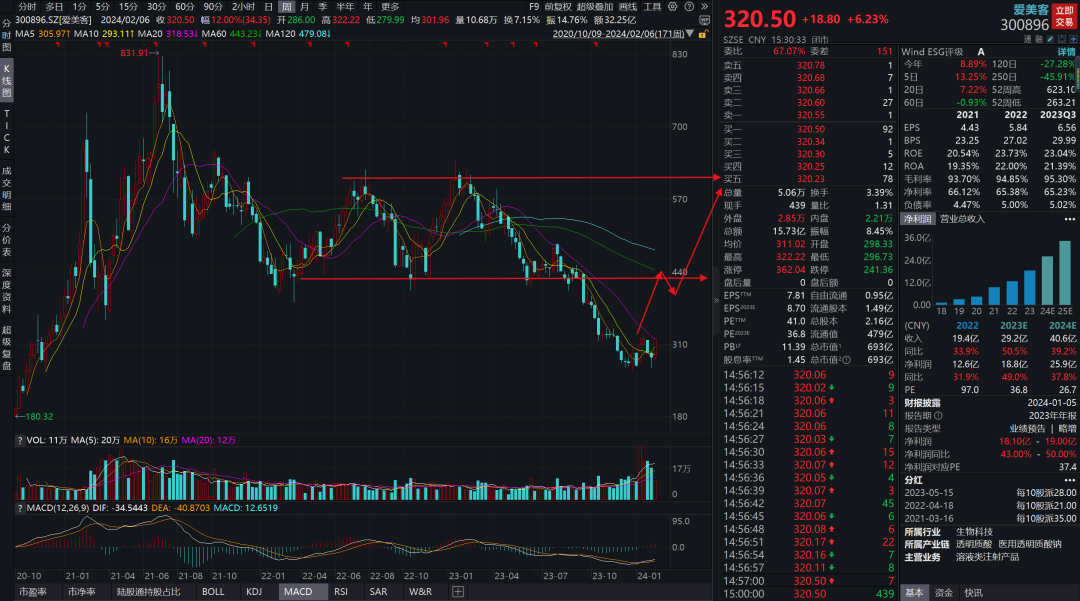
Task: Toggle 前复权 price adjustment mode
Action: click(x=557, y=6)
